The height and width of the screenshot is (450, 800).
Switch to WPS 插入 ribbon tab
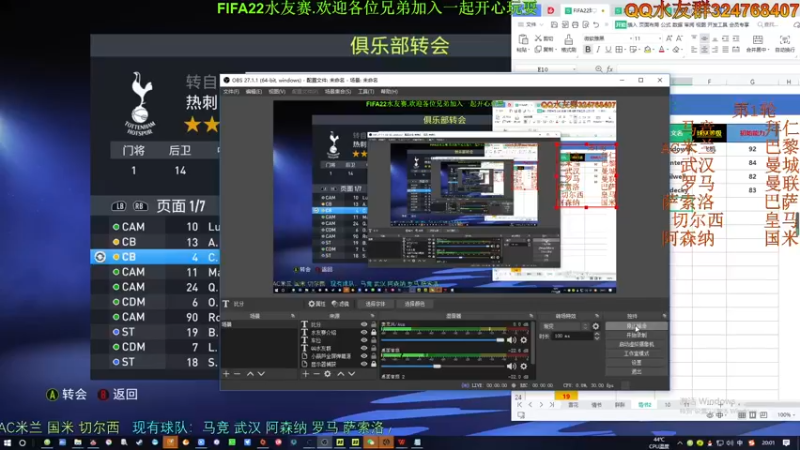click(x=632, y=24)
